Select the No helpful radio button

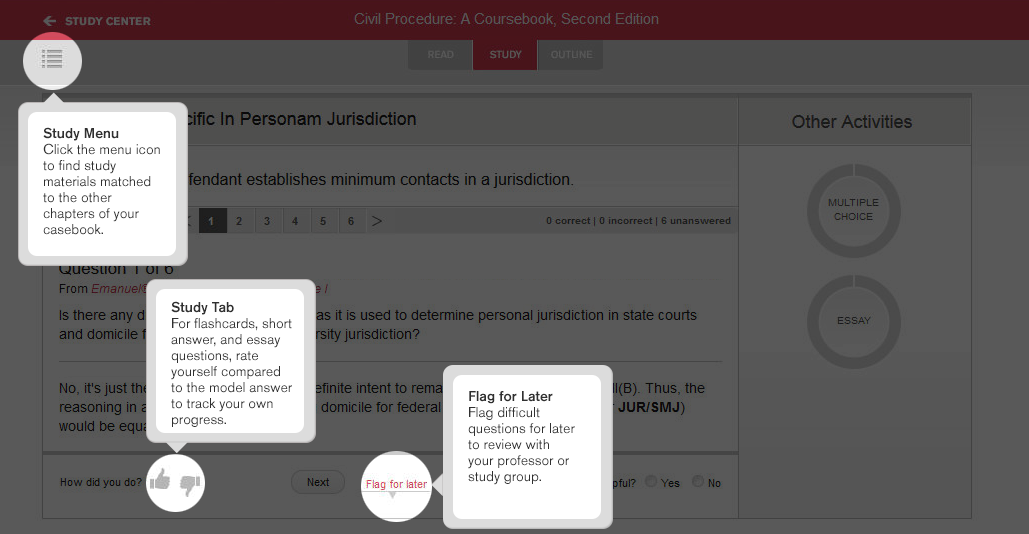pyautogui.click(x=698, y=482)
